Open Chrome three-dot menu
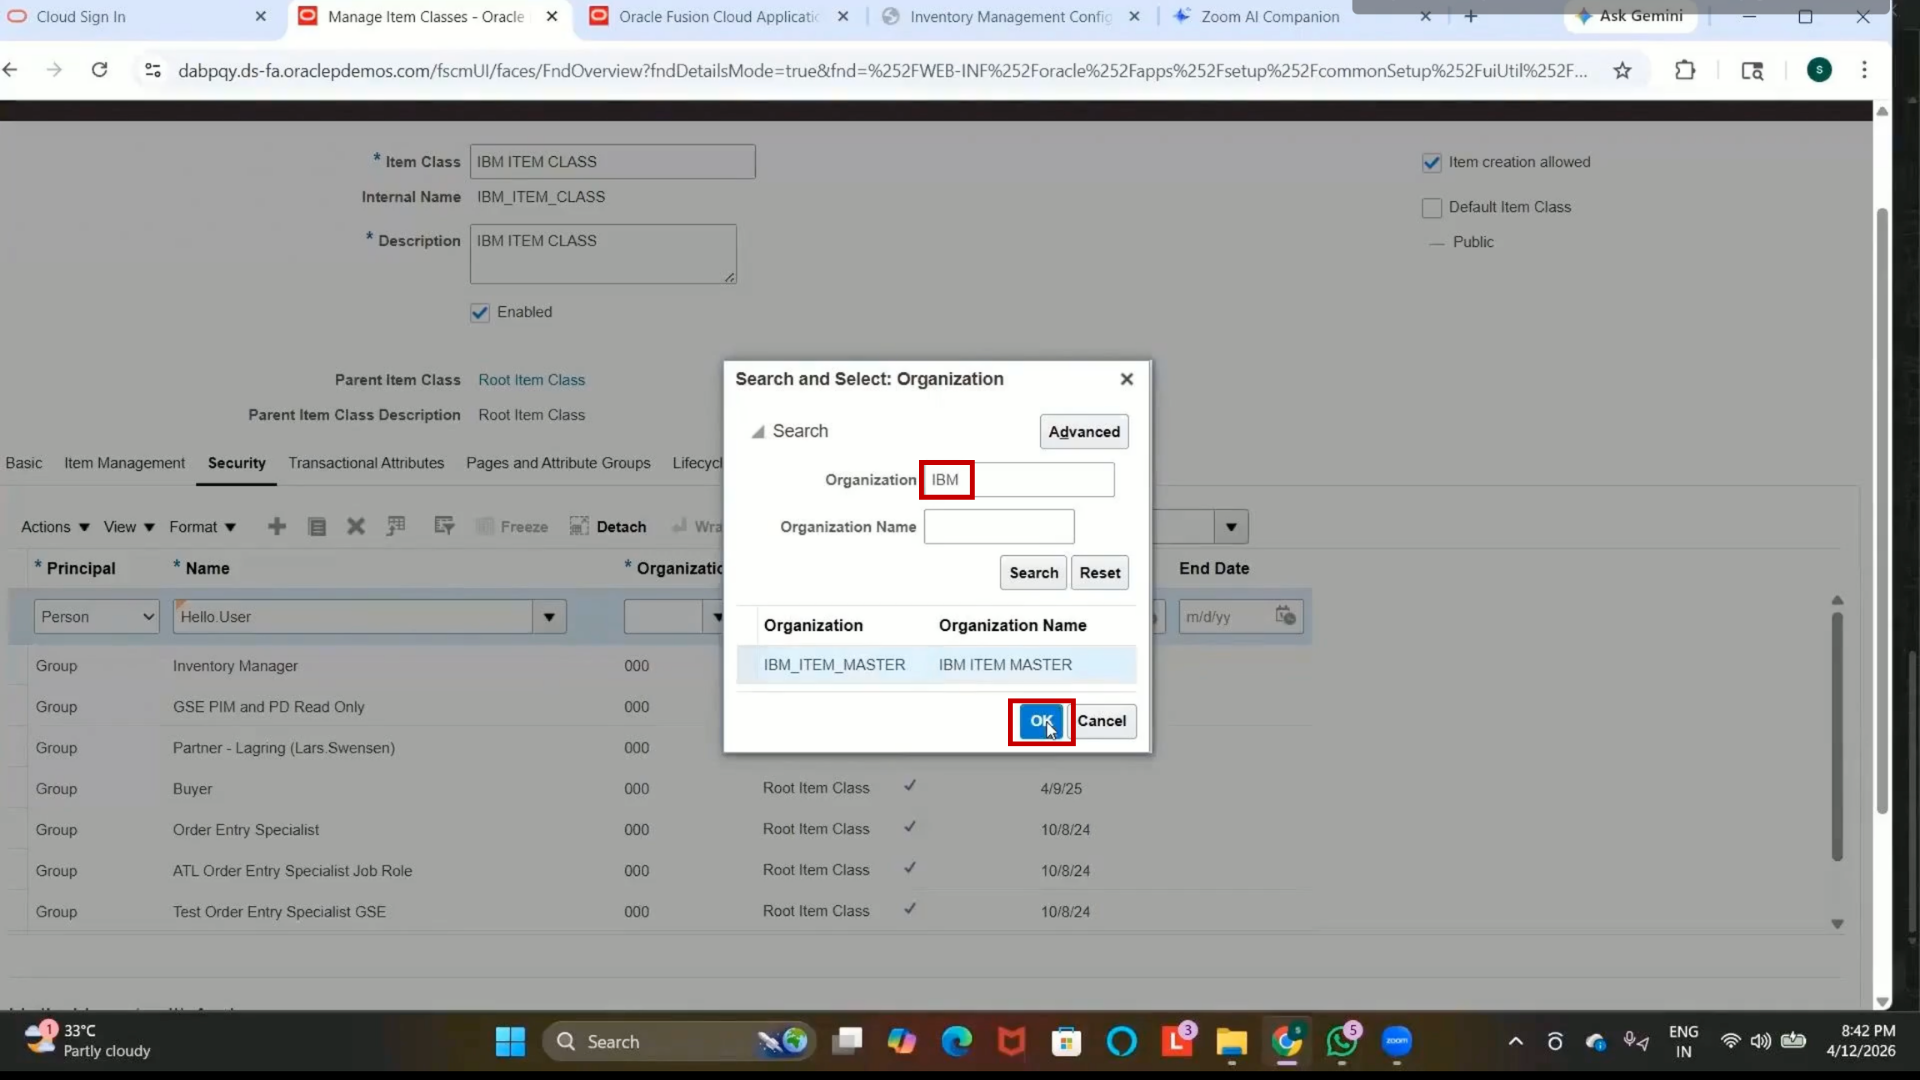Image resolution: width=1920 pixels, height=1080 pixels. pos(1864,70)
